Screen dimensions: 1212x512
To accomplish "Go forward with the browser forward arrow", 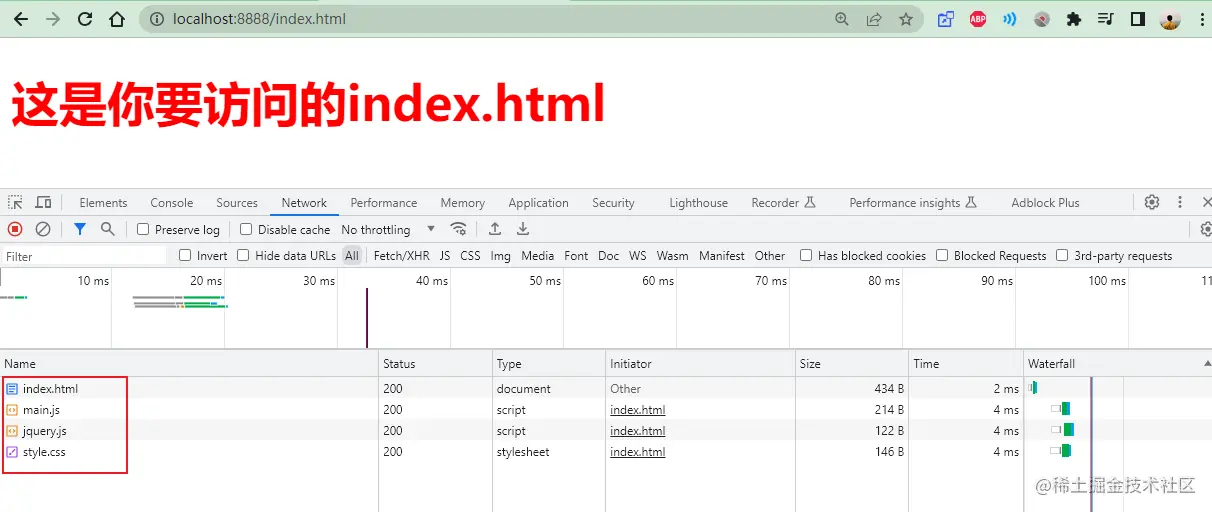I will 53,19.
